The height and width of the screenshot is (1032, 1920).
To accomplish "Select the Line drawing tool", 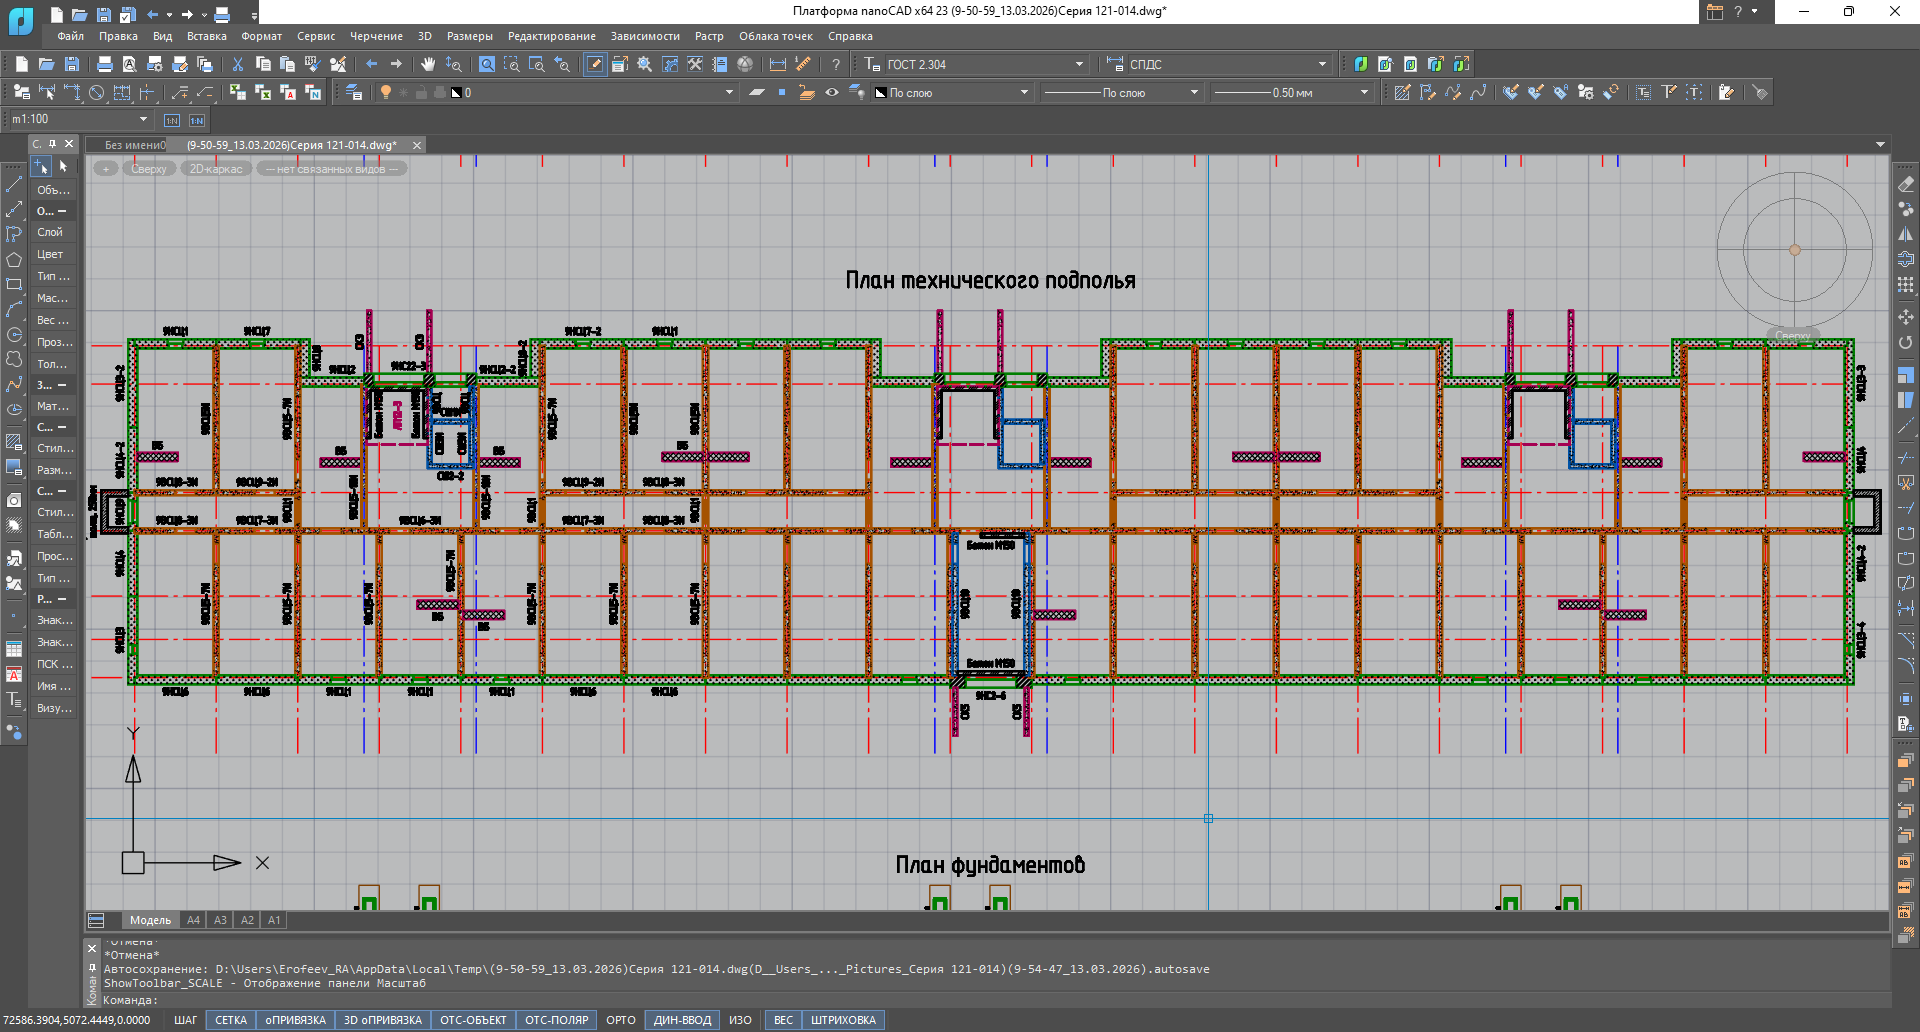I will point(14,185).
